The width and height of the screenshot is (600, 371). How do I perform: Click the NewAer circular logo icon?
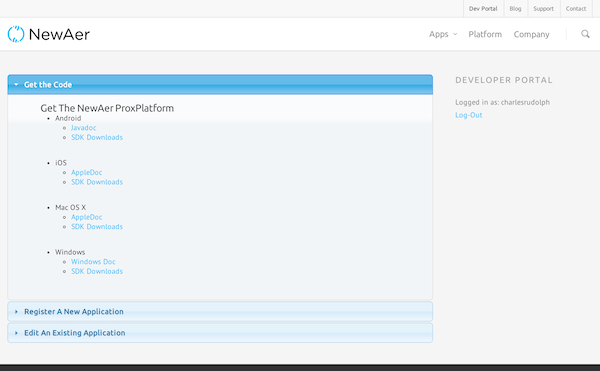click(x=16, y=34)
